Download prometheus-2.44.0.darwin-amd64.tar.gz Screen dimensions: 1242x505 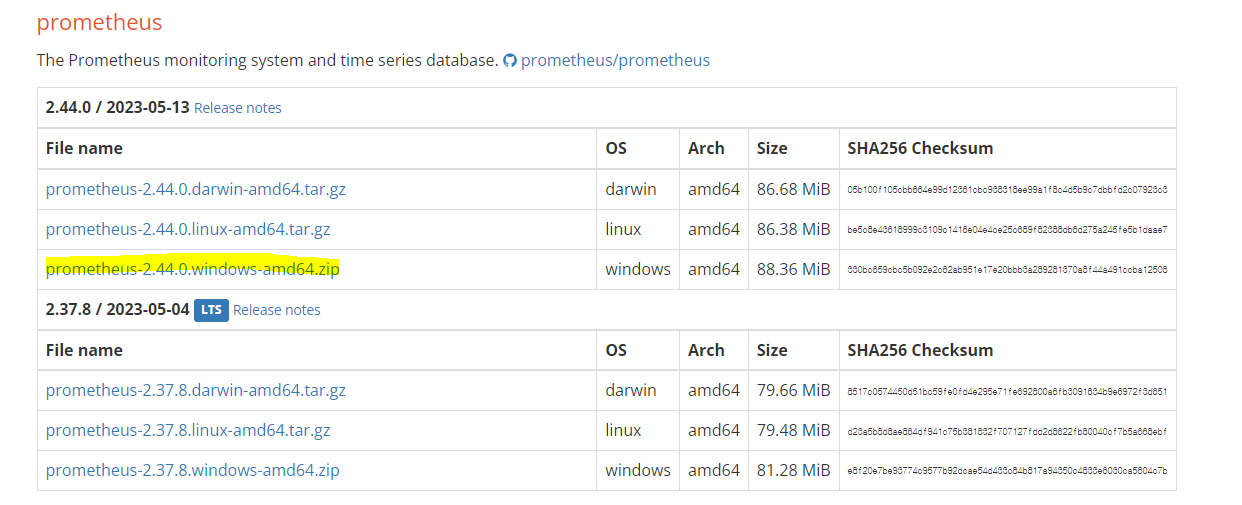[x=196, y=189]
